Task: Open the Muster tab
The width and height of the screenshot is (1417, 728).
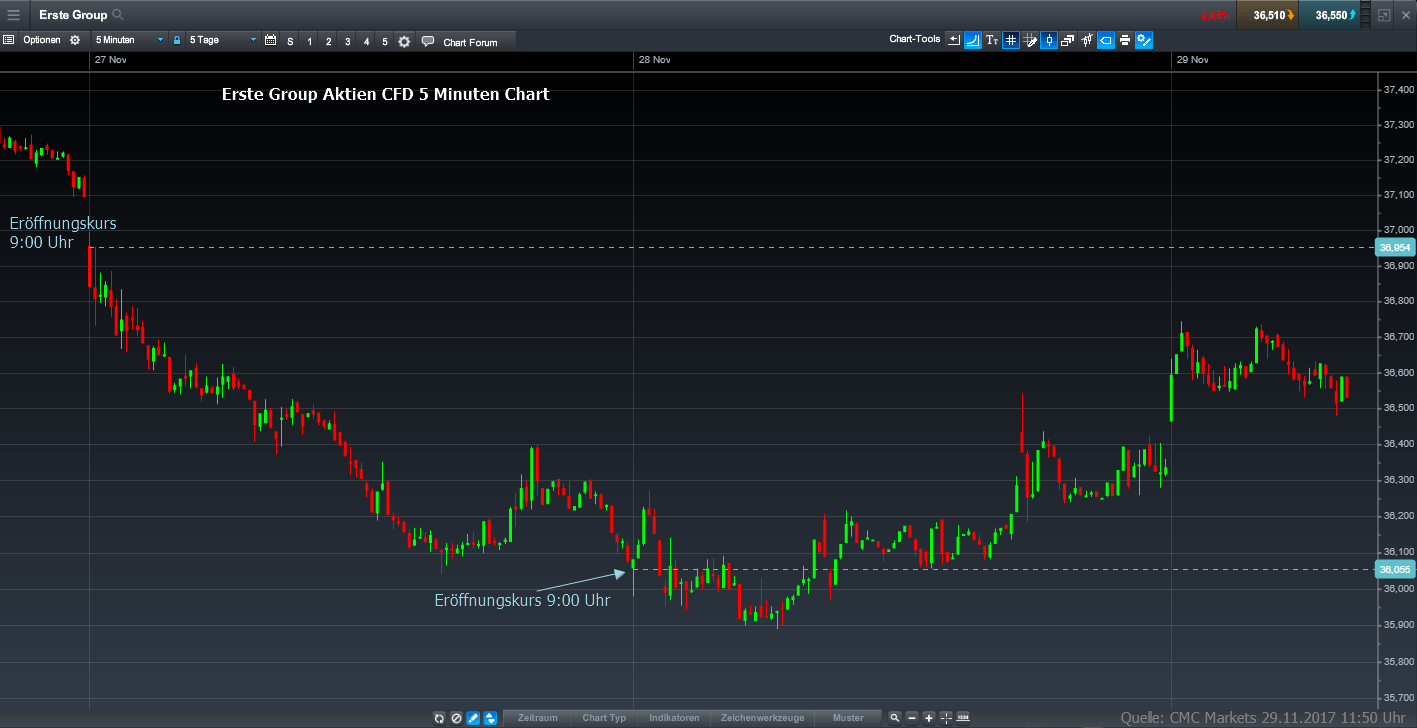Action: [x=848, y=718]
